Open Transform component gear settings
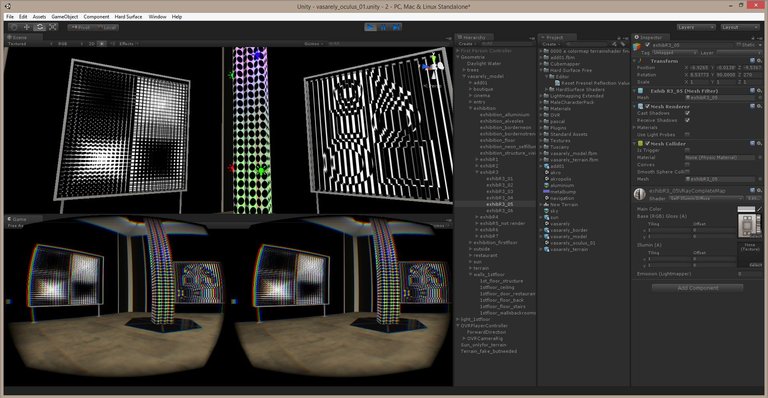Viewport: 768px width, 398px height. pyautogui.click(x=759, y=61)
